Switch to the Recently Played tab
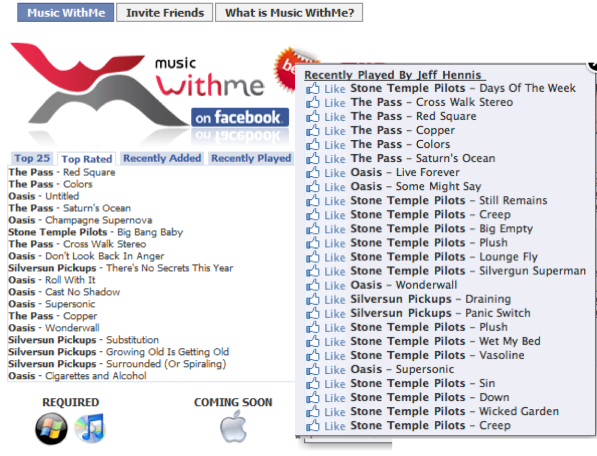This screenshot has height=456, width=597. (251, 158)
